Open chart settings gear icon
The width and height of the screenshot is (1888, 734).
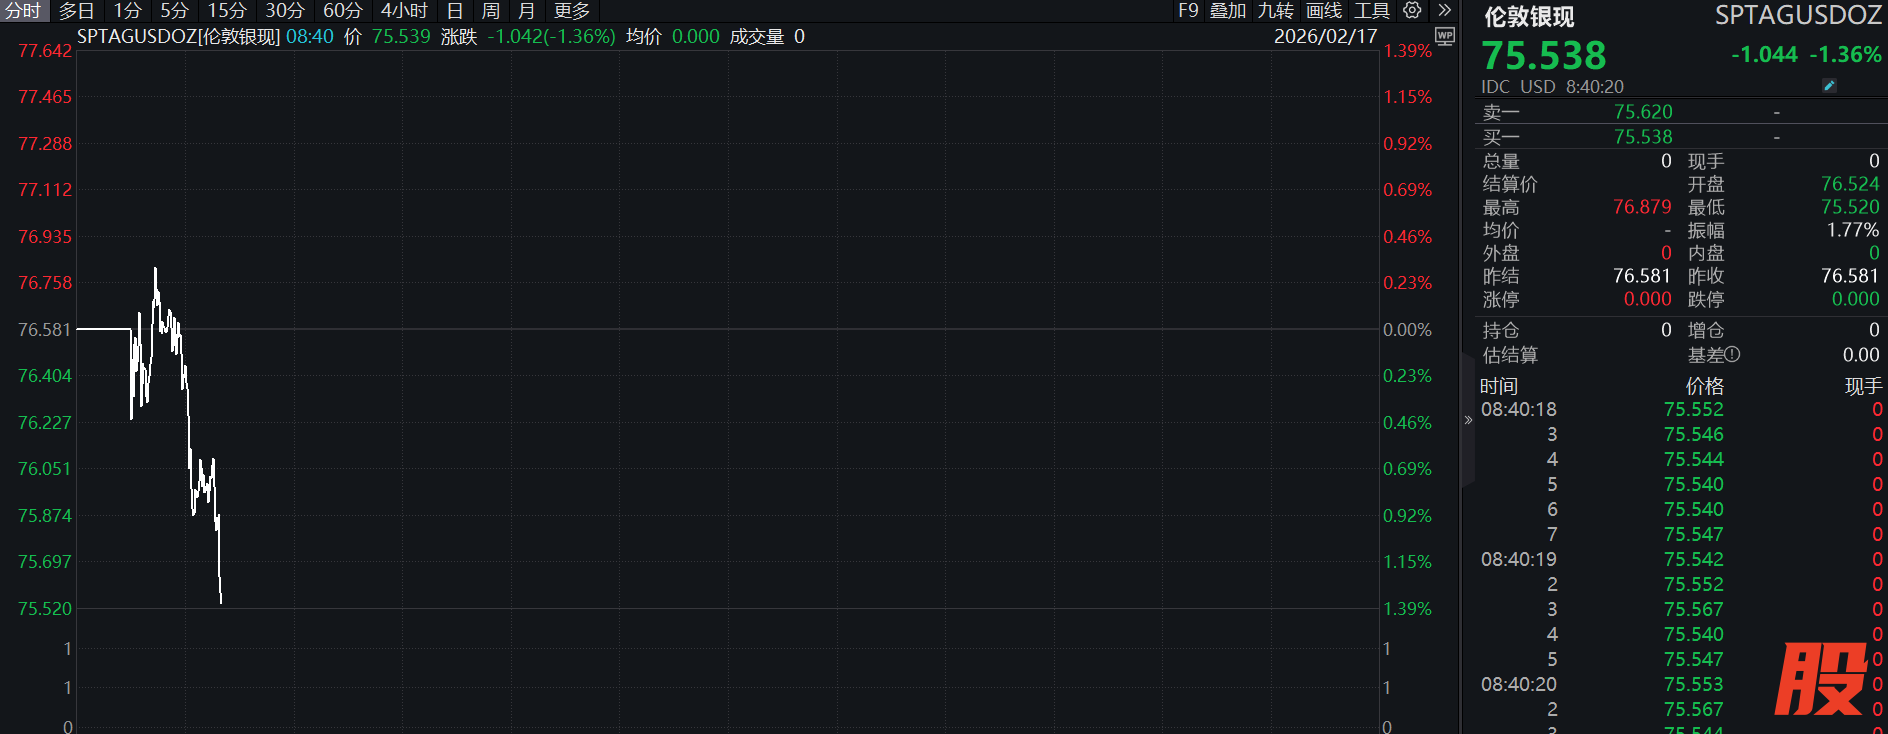[1412, 10]
